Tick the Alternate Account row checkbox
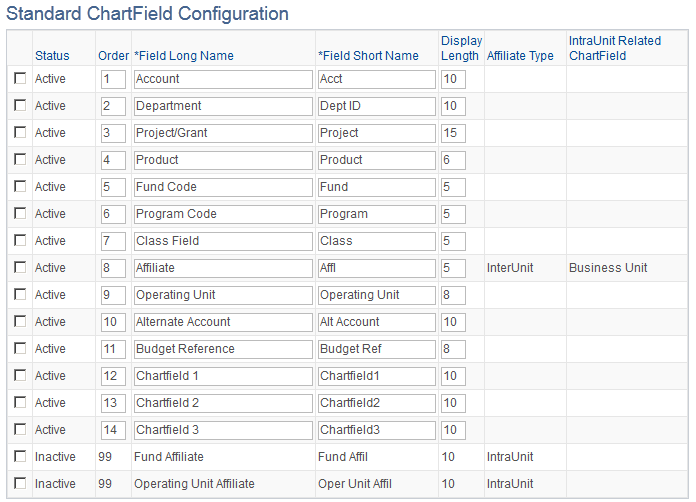The height and width of the screenshot is (502, 696). coord(20,321)
